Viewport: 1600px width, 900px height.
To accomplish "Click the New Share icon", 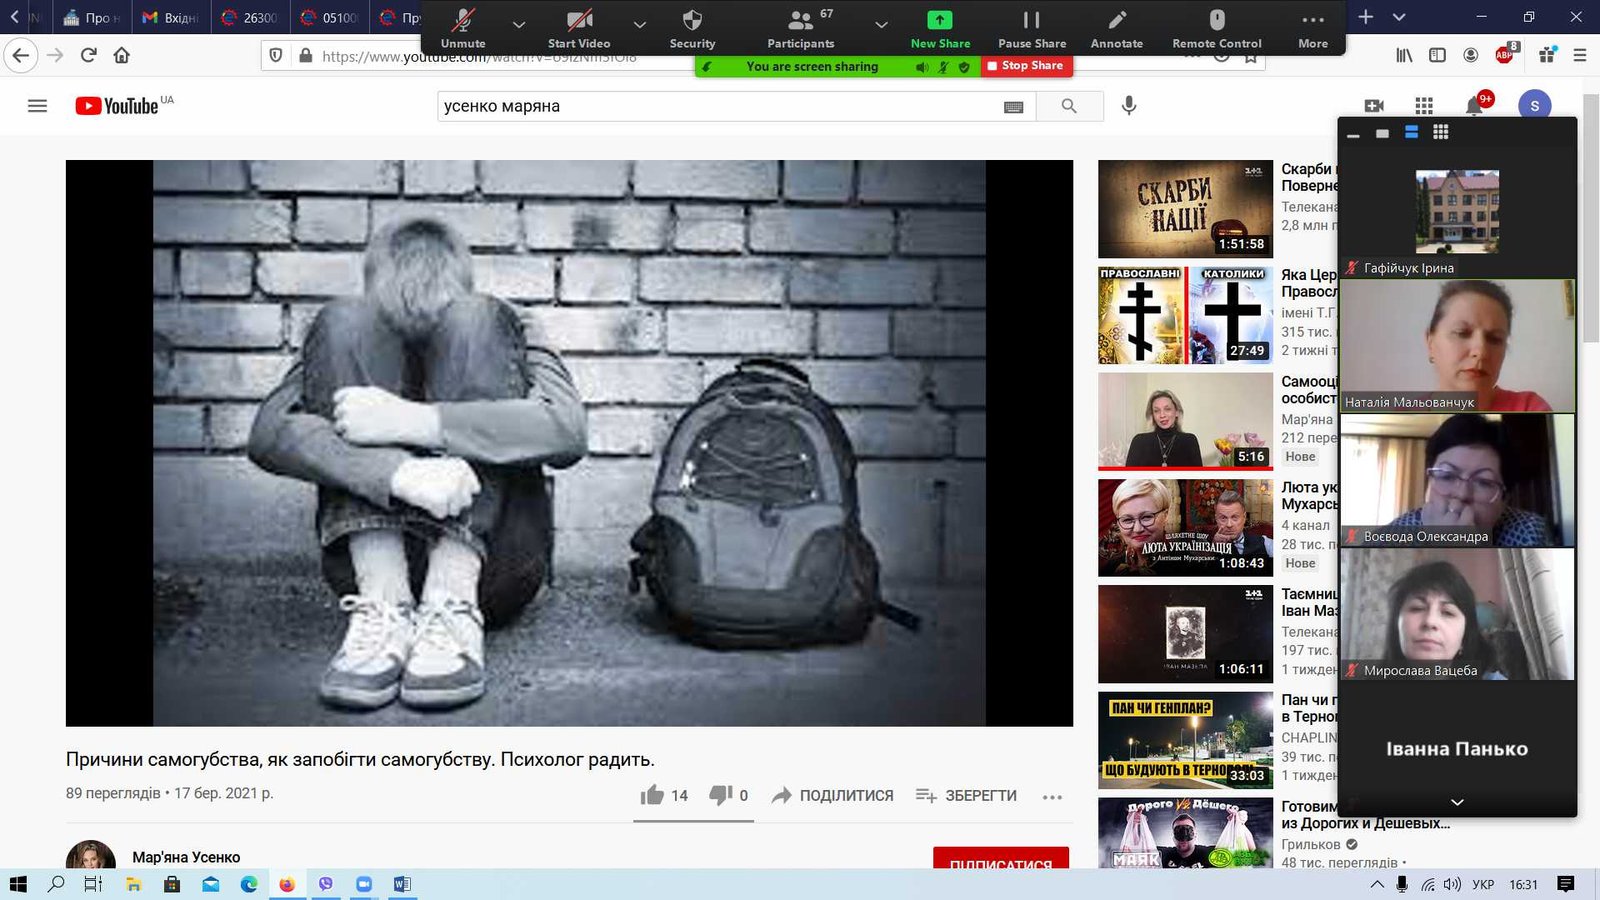I will tap(940, 21).
